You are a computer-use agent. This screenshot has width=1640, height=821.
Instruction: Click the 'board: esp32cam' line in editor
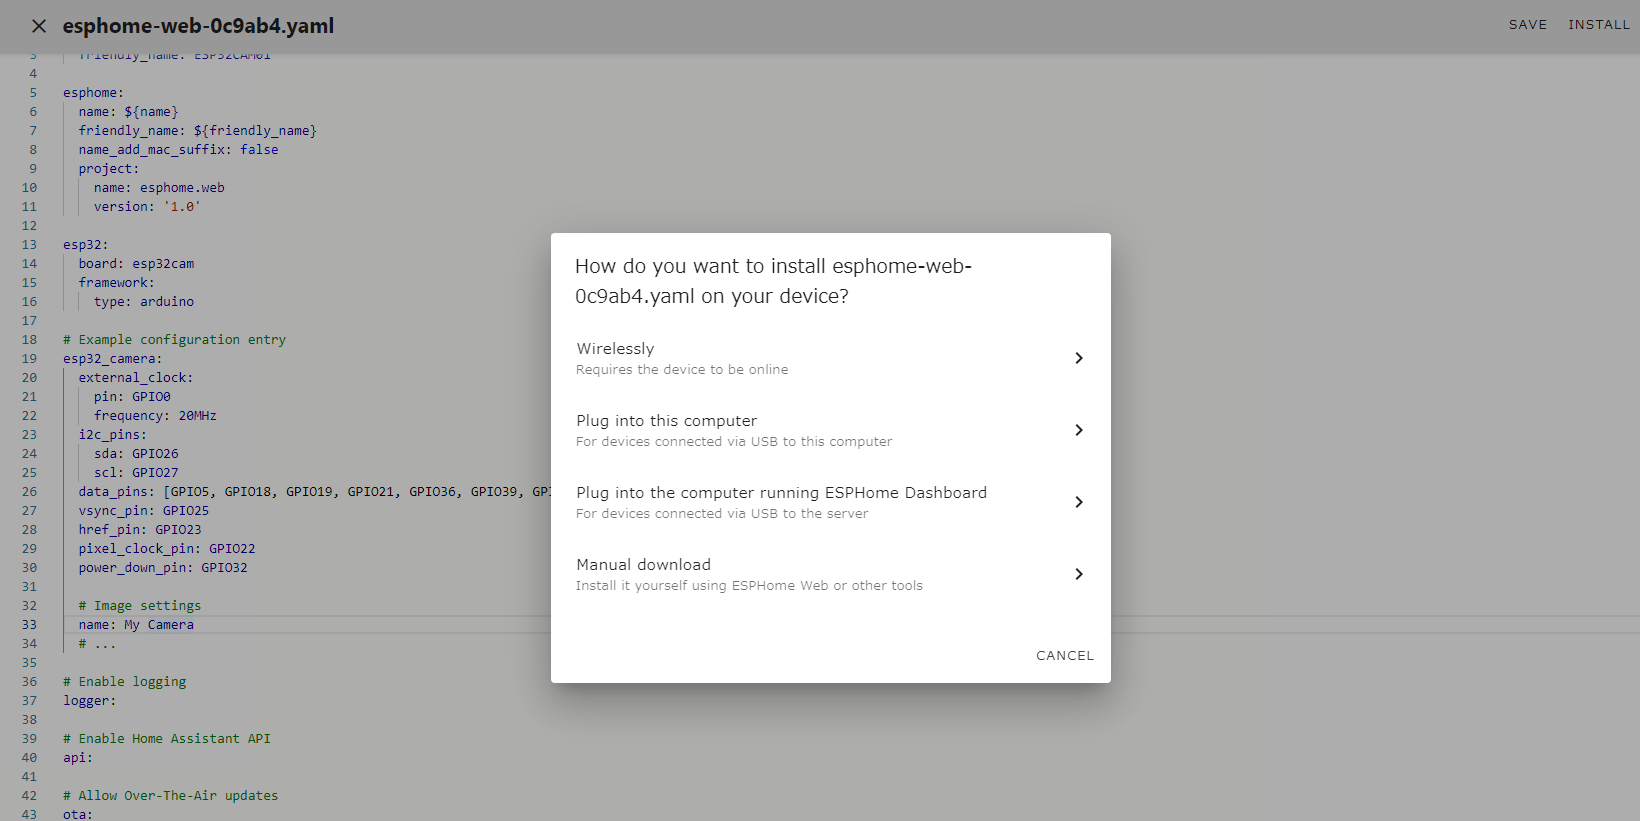(136, 264)
